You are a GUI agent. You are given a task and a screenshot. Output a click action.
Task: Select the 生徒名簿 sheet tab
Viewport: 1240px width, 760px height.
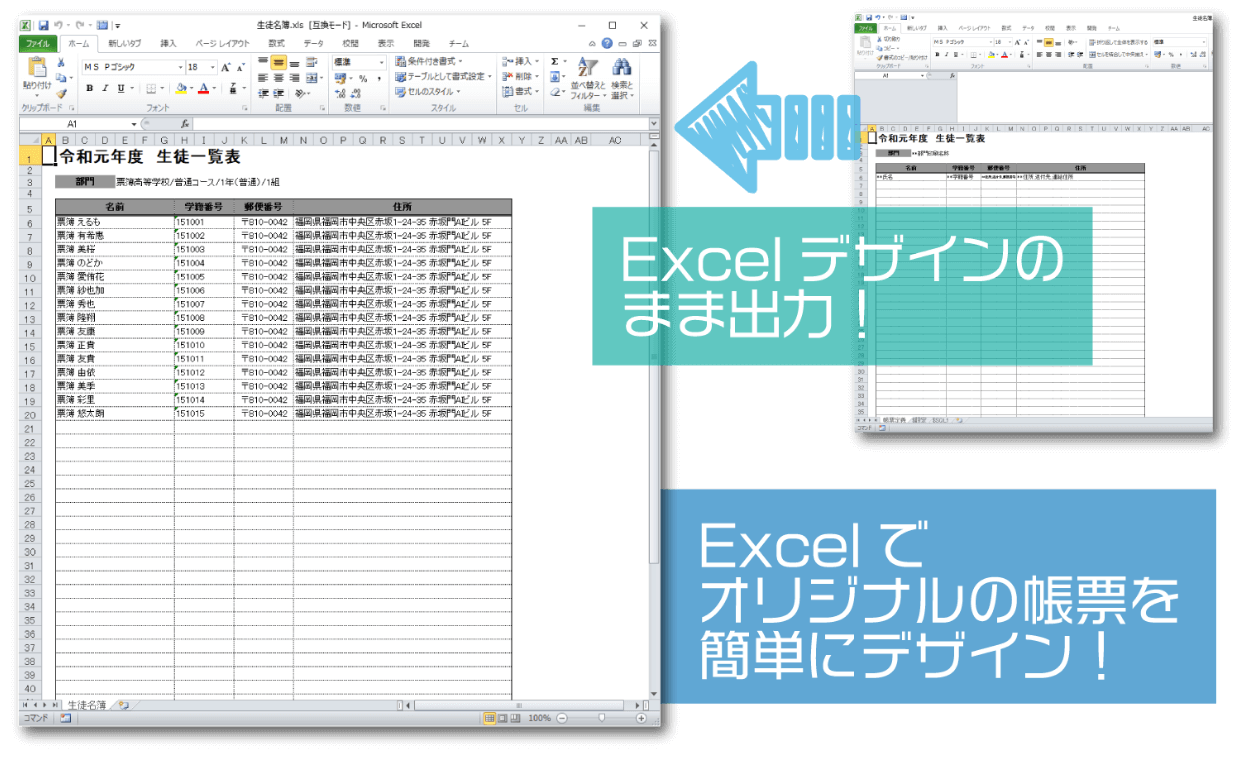pyautogui.click(x=87, y=705)
